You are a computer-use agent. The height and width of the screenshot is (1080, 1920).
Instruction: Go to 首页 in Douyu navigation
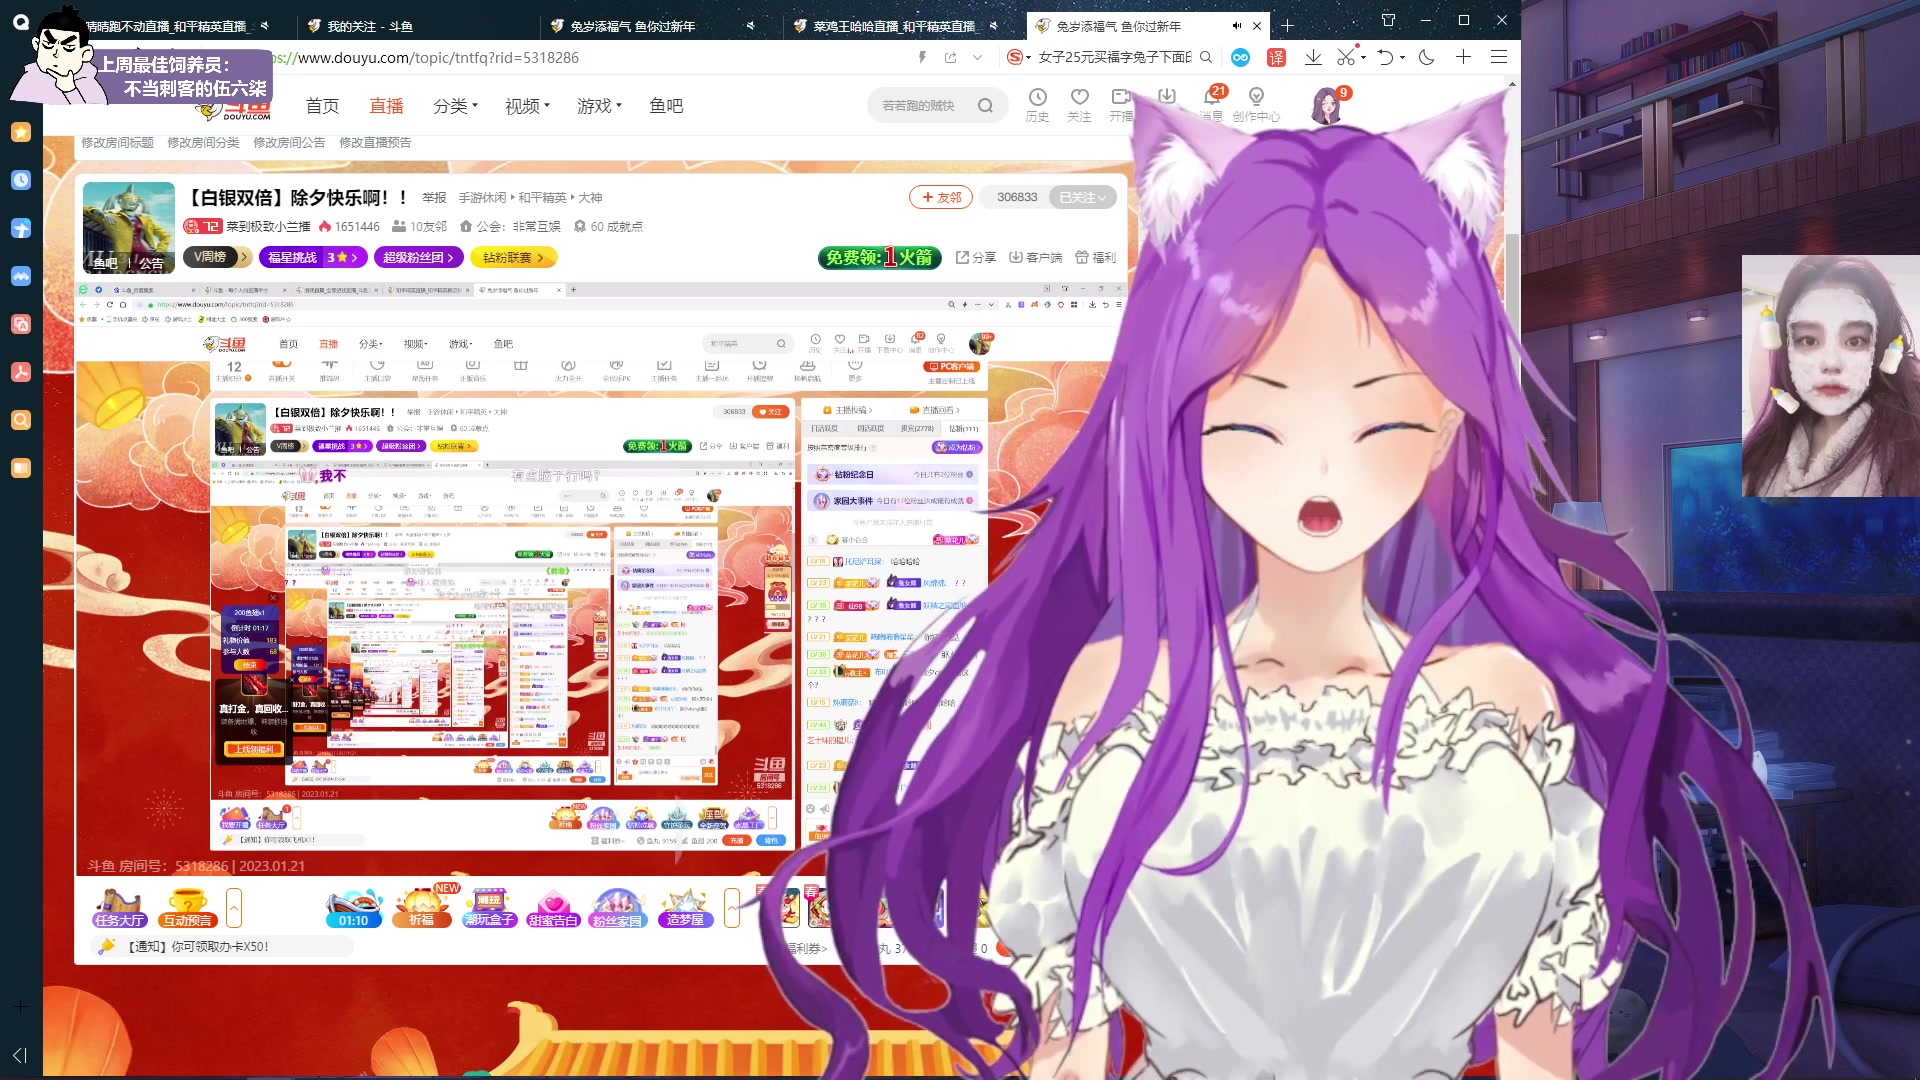click(322, 105)
